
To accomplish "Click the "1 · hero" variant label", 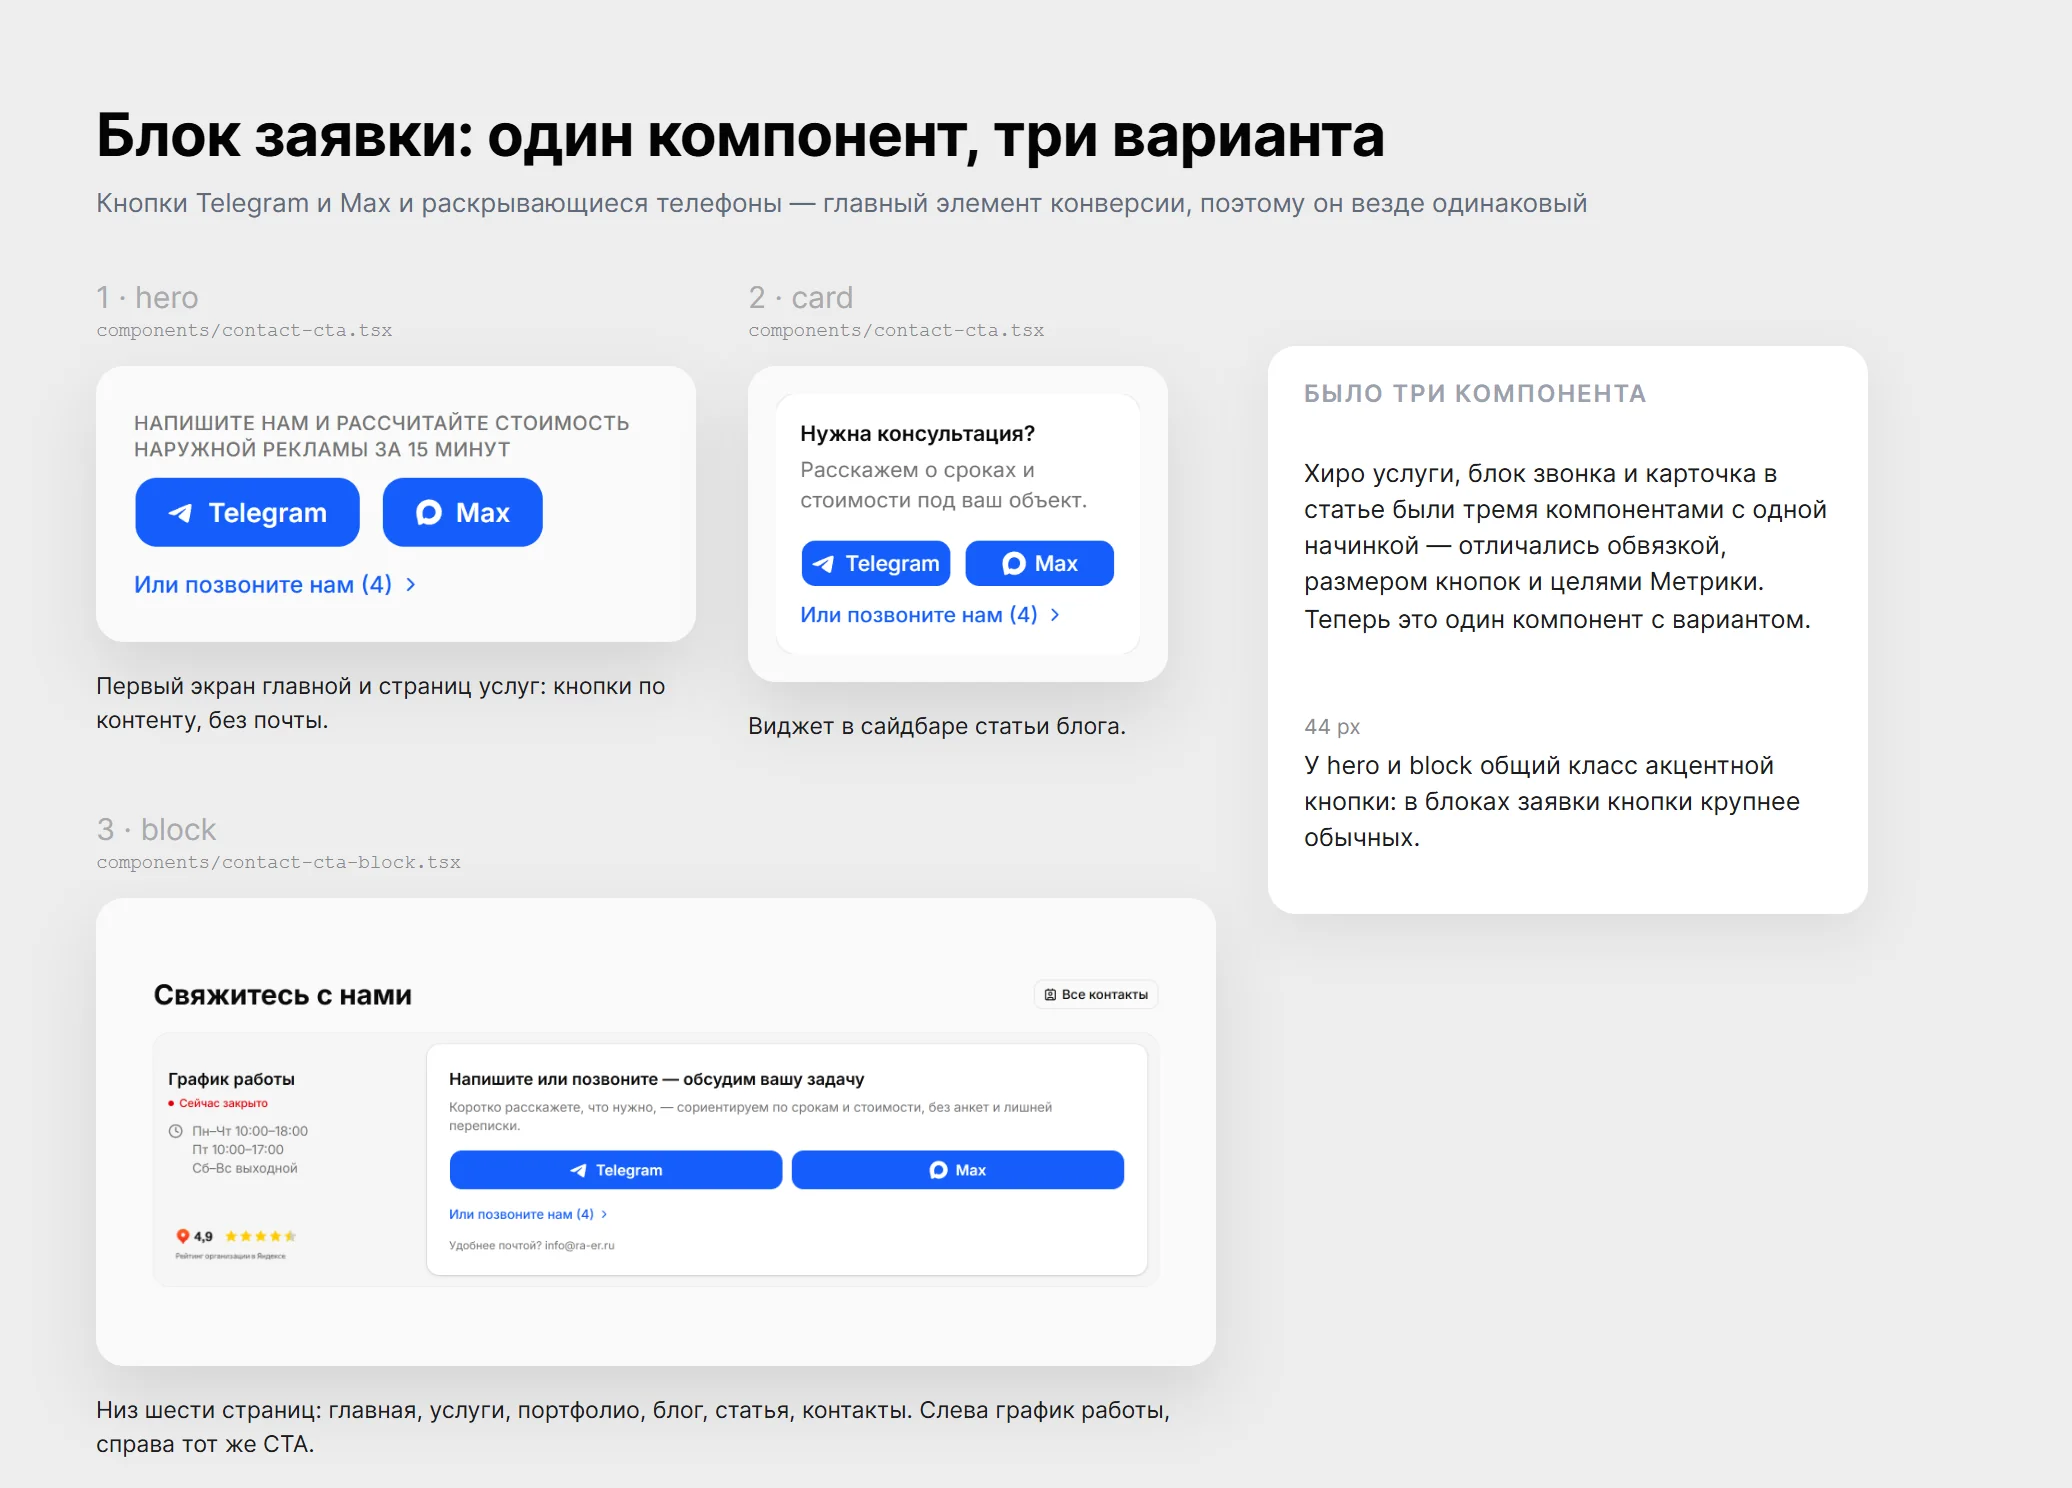I will pyautogui.click(x=147, y=297).
